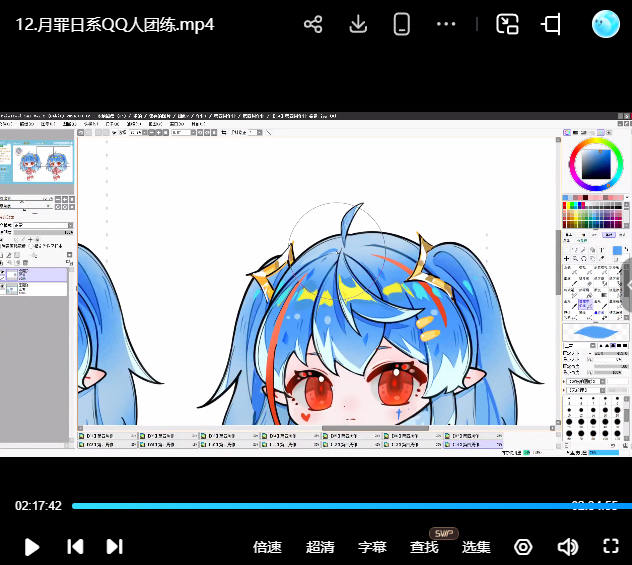Image resolution: width=632 pixels, height=565 pixels.
Task: Switch to the highlighted active document tab in SAI
Action: click(x=473, y=445)
